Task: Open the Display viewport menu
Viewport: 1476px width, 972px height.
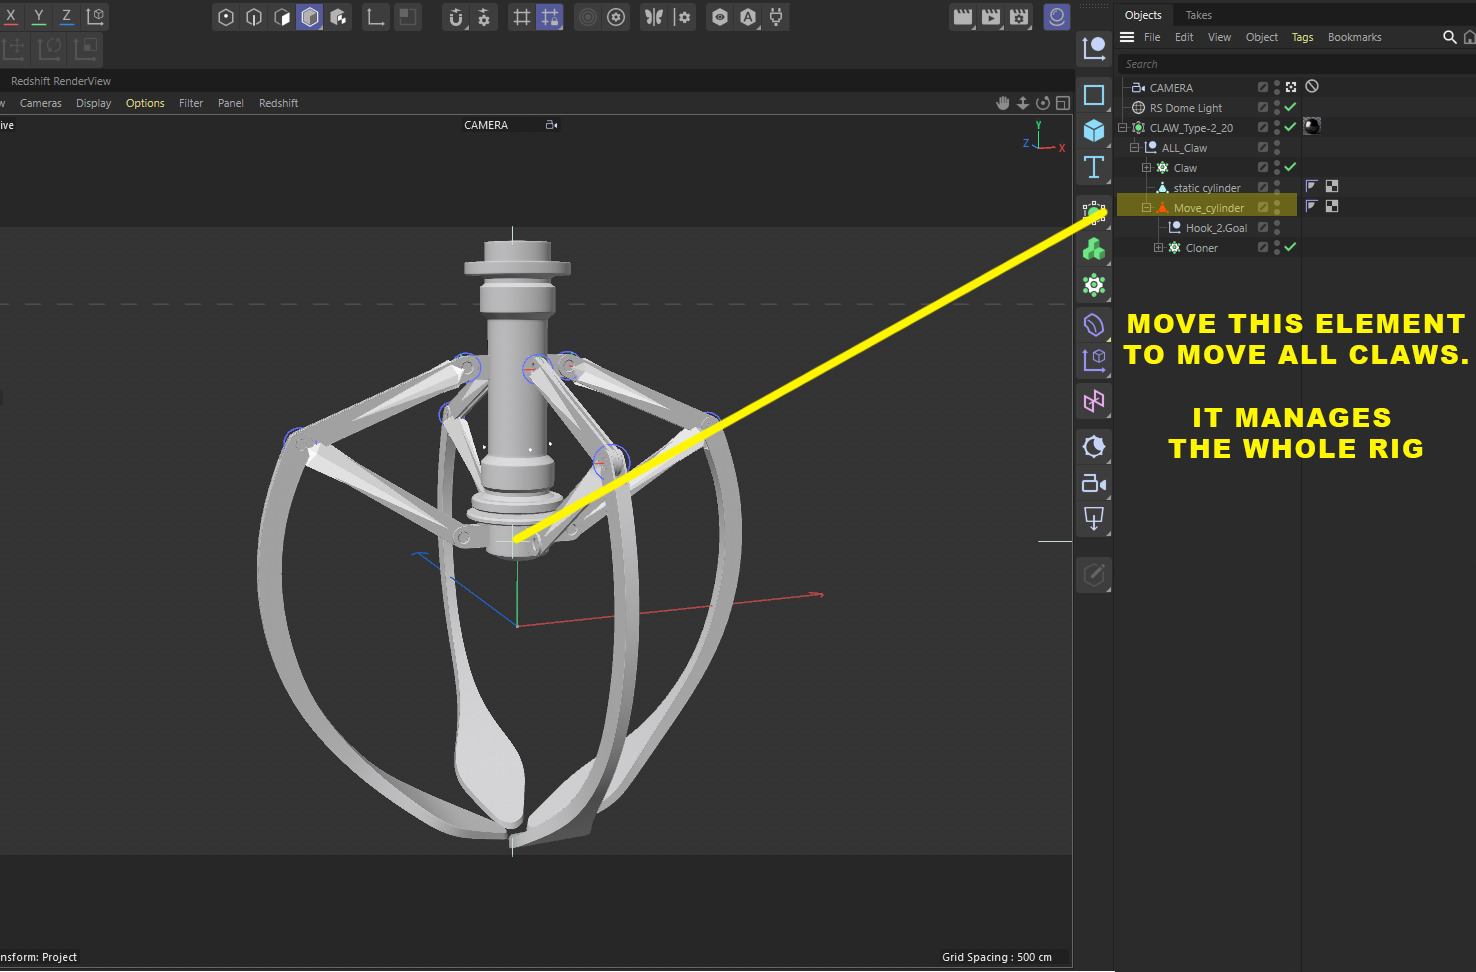Action: tap(94, 103)
